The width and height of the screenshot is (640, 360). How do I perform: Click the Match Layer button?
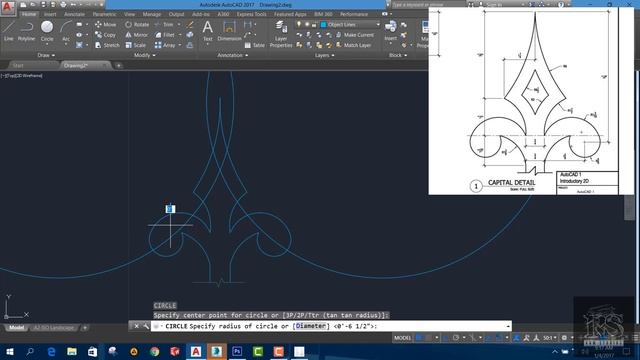353,45
